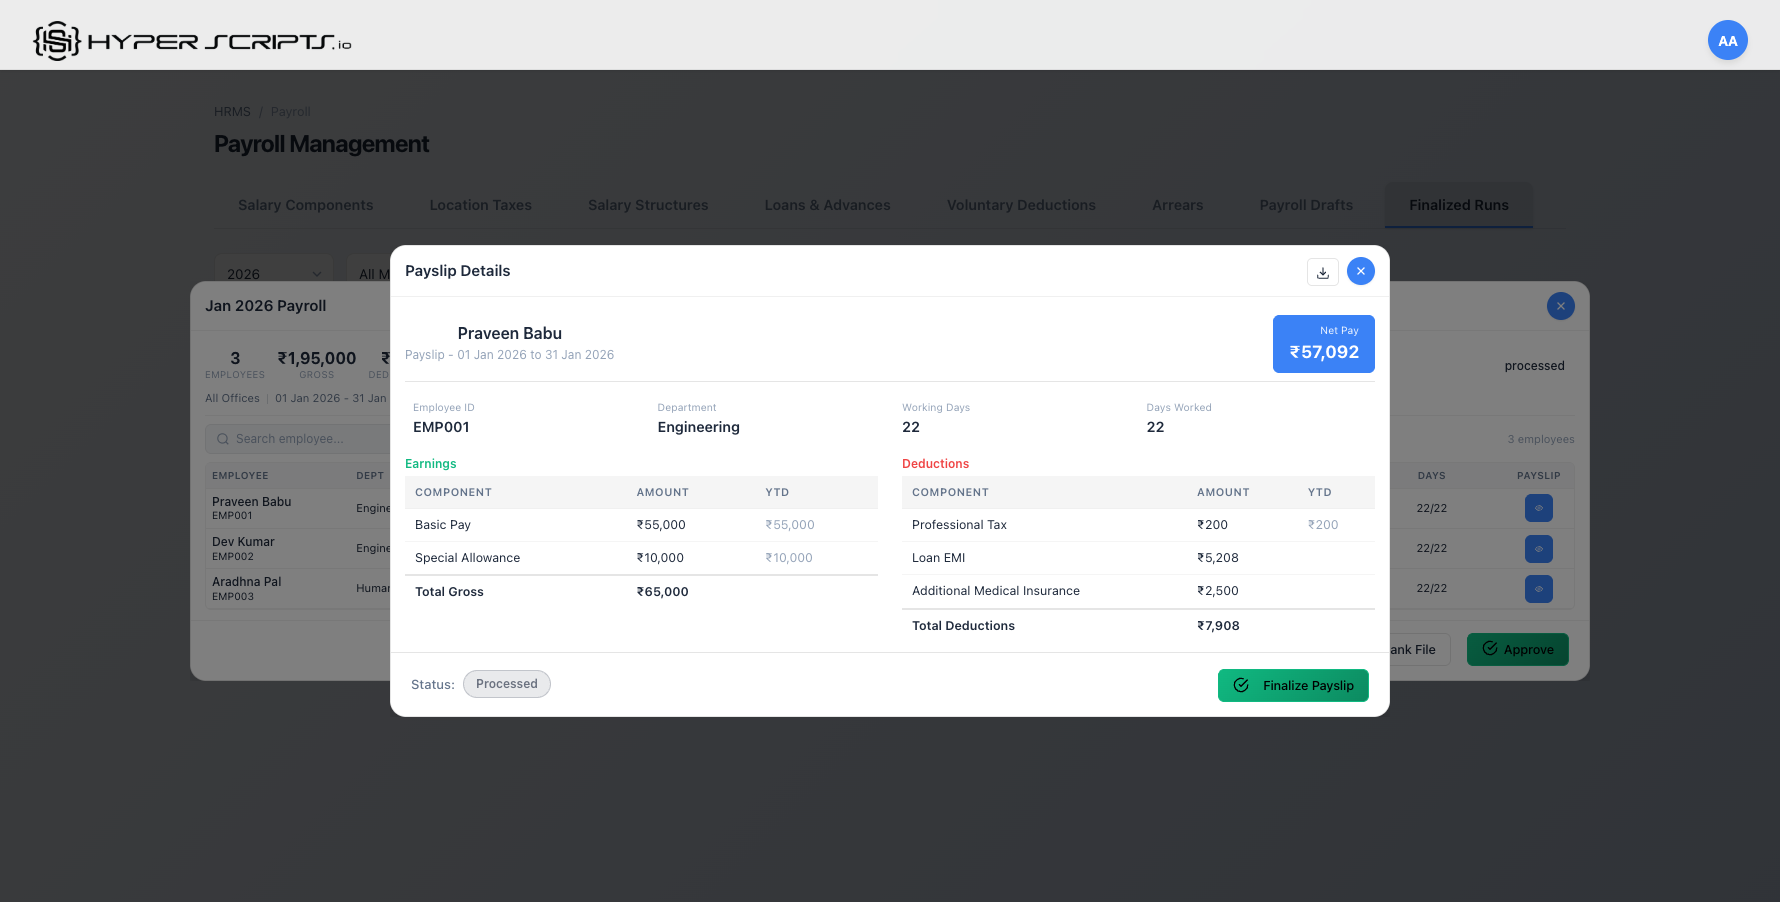The image size is (1780, 902).
Task: Go to the Finalized Runs tab
Action: point(1458,205)
